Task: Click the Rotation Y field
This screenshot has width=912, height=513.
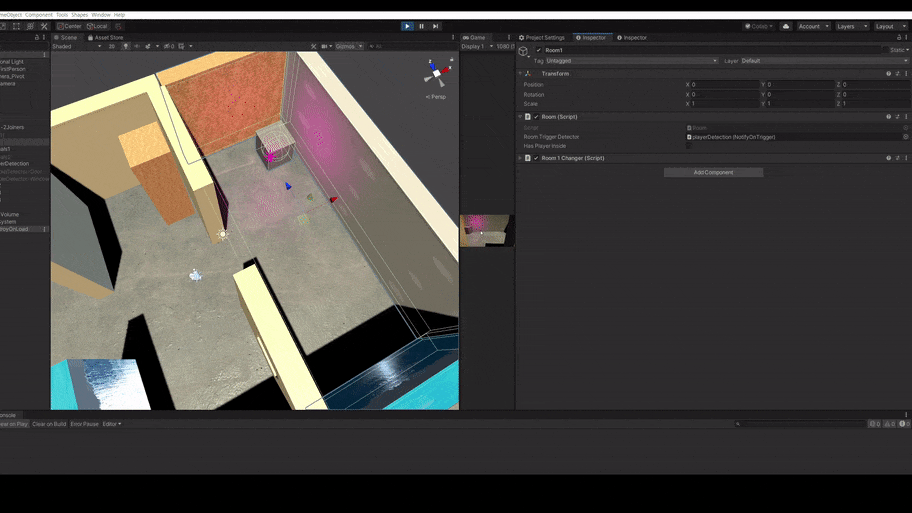Action: [800, 94]
